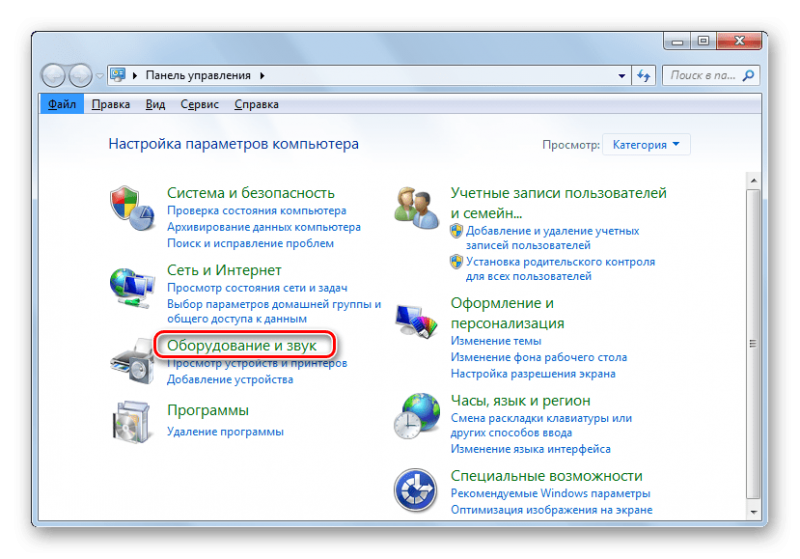Open Настройка разрешения экрана link
The width and height of the screenshot is (800, 559).
coord(533,374)
